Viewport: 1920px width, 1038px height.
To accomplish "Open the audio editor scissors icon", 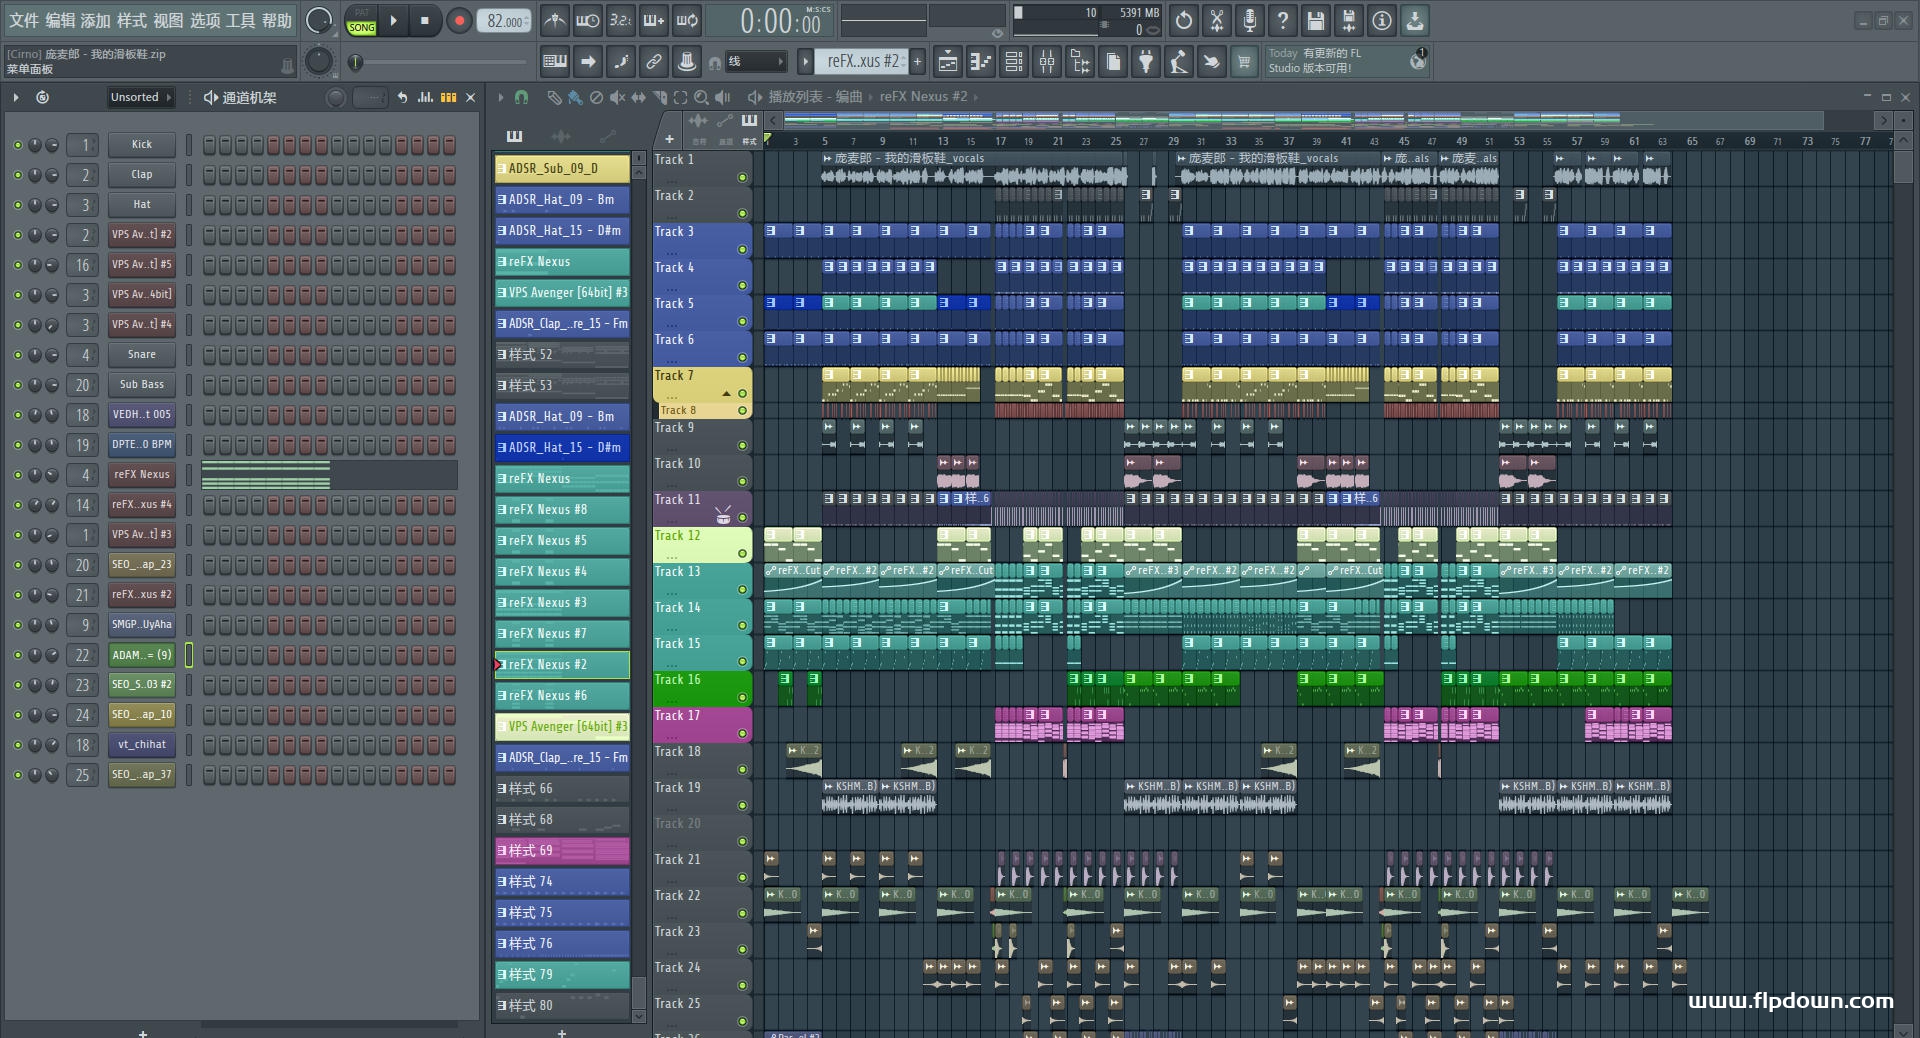I will [x=1217, y=20].
